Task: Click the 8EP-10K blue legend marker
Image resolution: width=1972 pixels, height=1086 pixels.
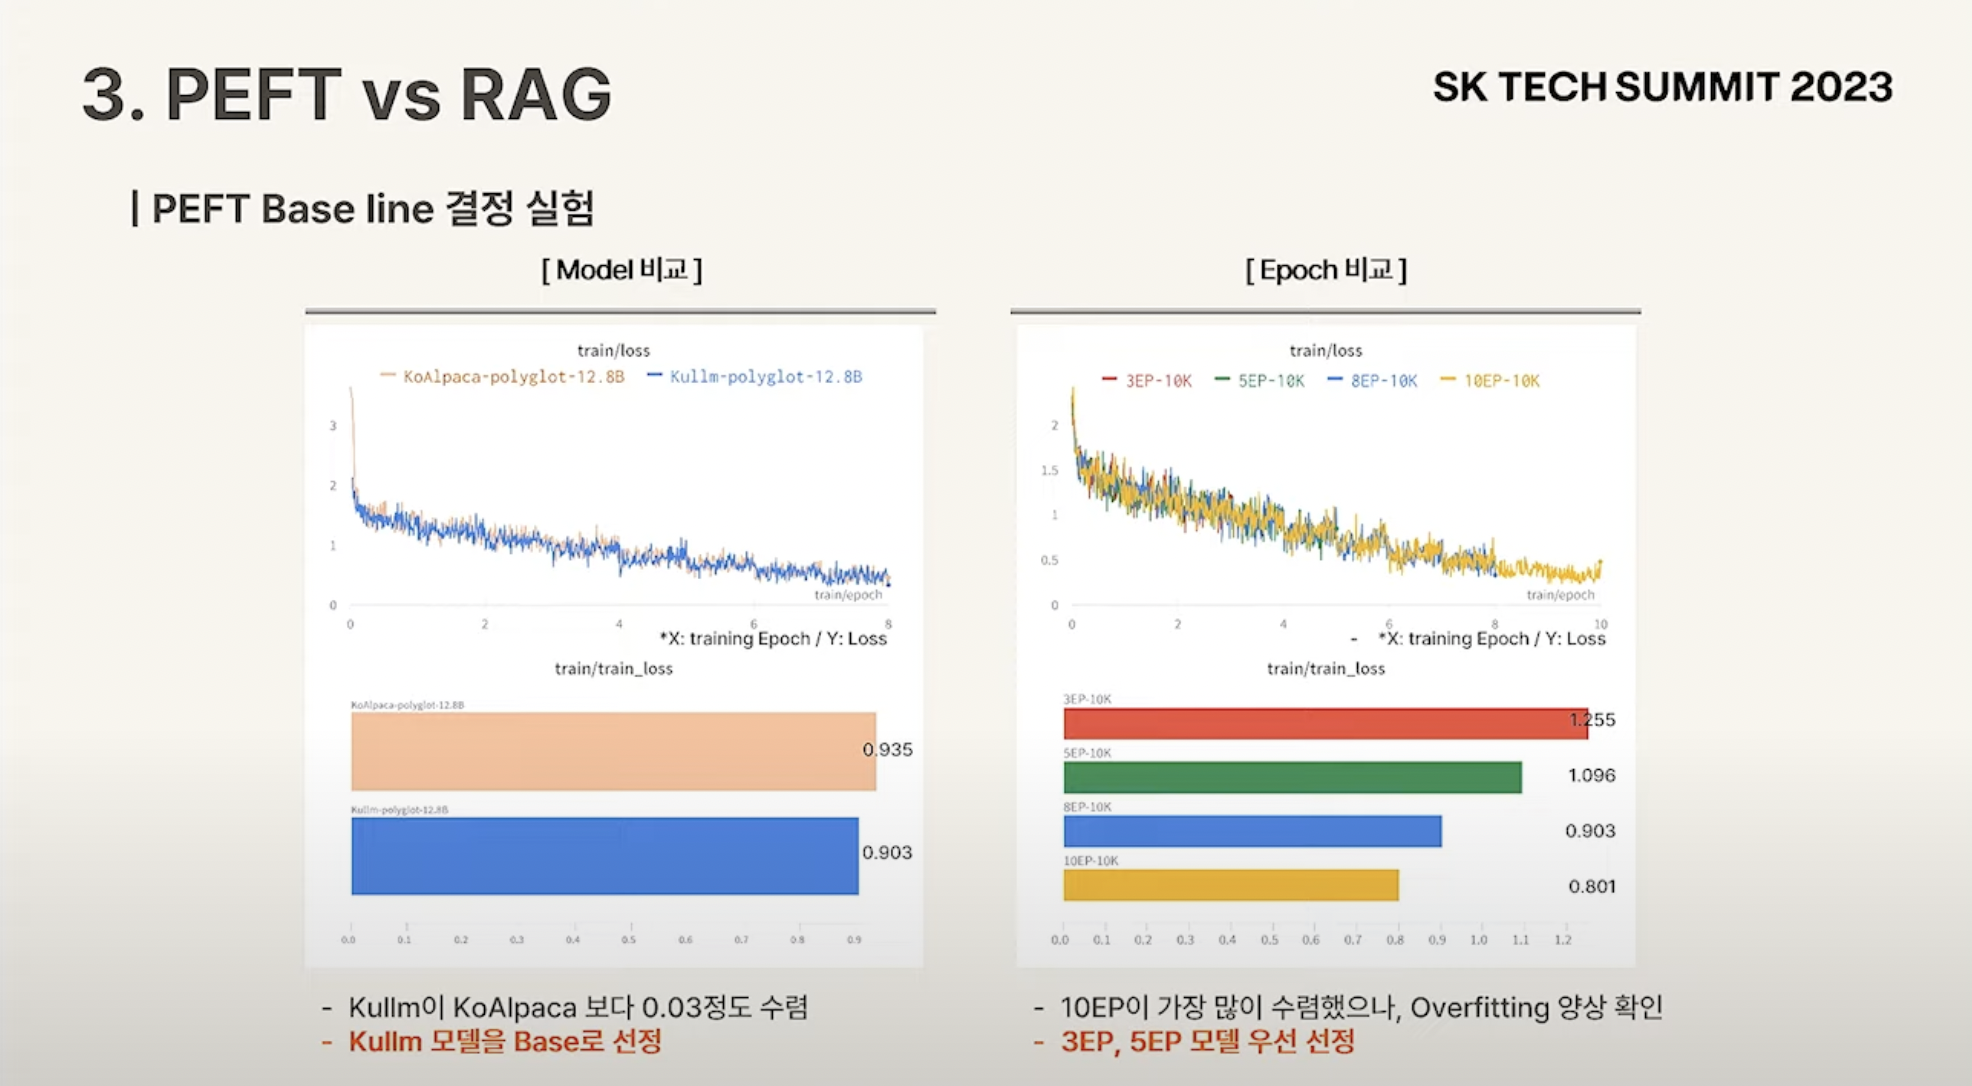Action: pos(1334,380)
